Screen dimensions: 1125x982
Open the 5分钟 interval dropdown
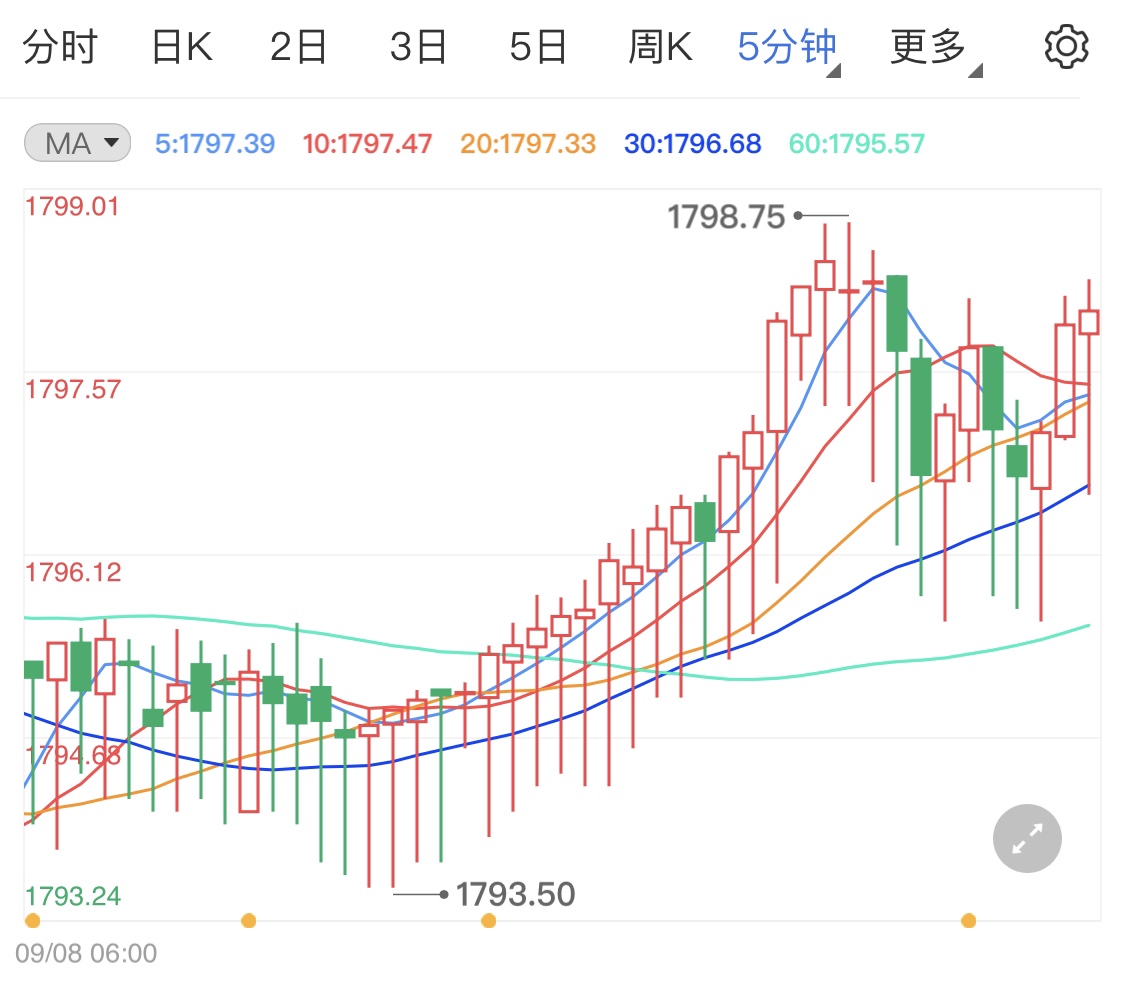pyautogui.click(x=788, y=49)
